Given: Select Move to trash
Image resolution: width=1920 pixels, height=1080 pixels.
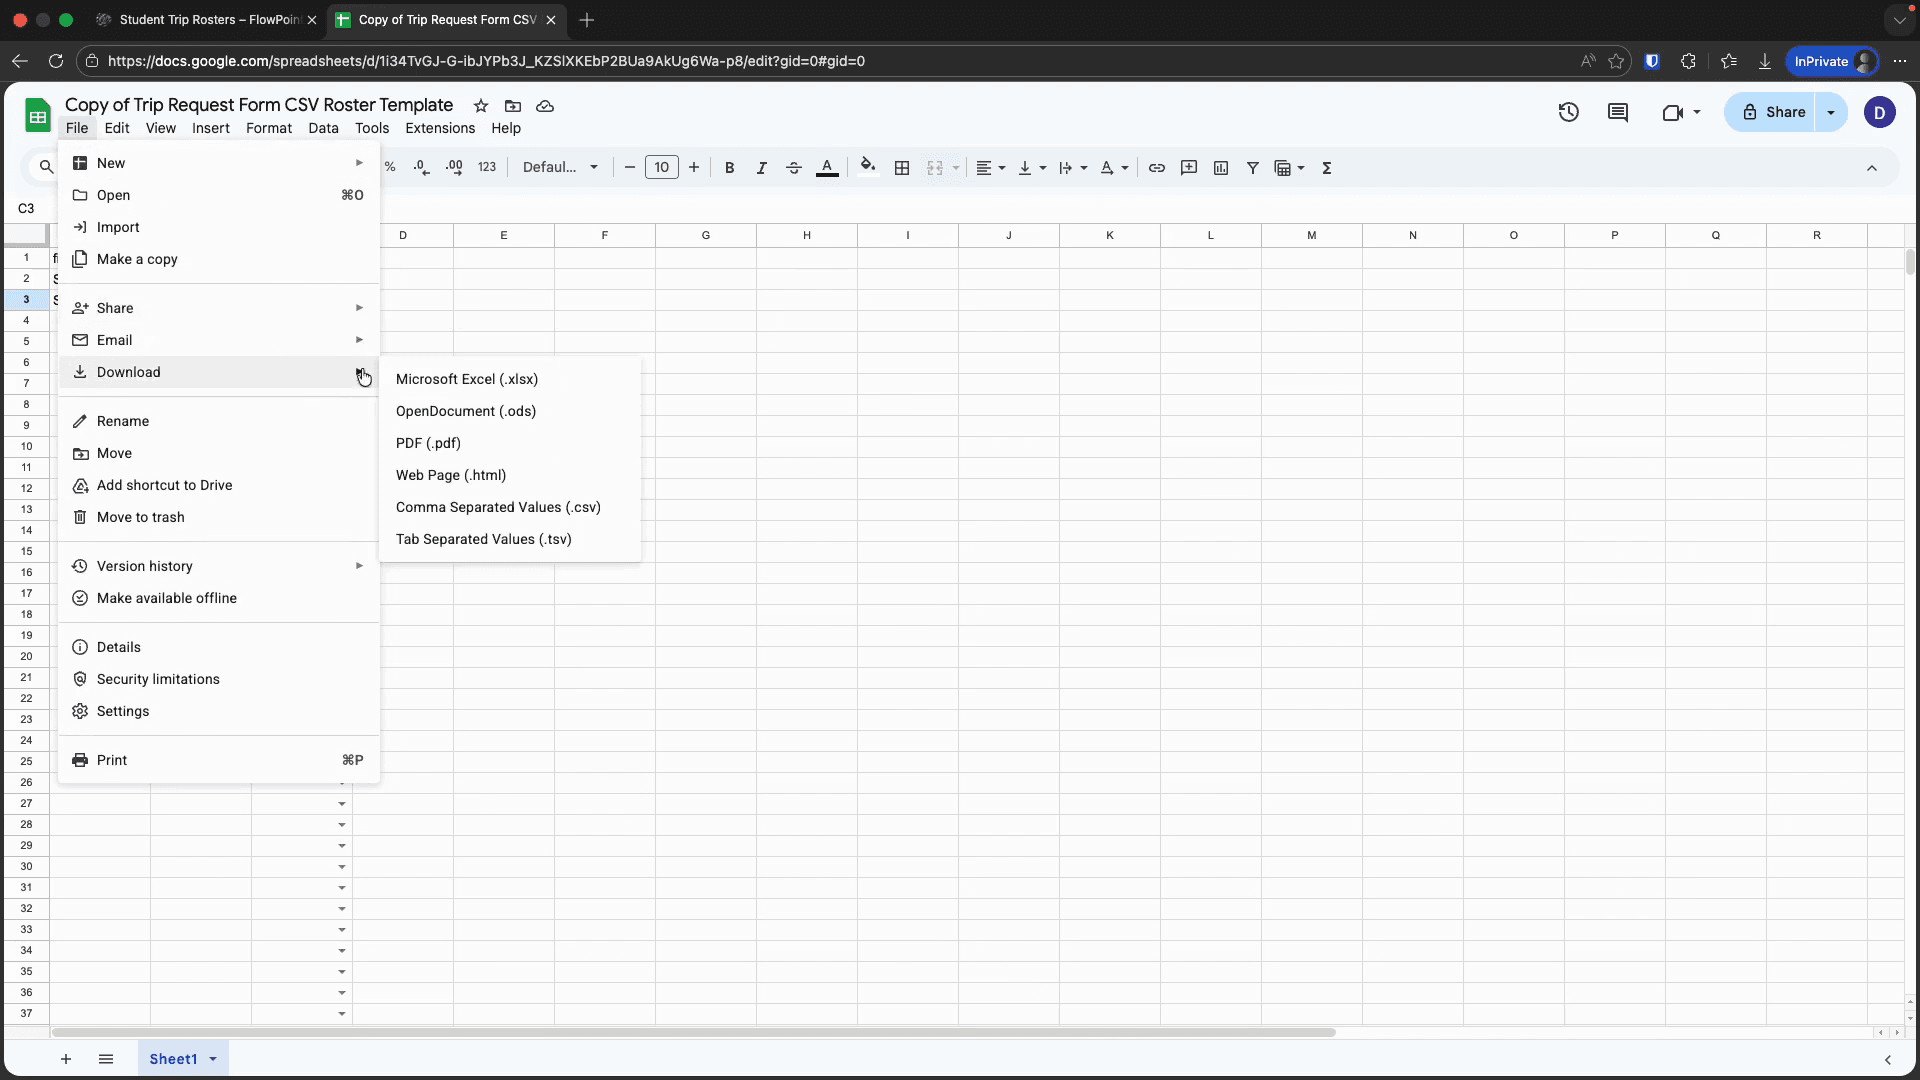Looking at the screenshot, I should click(219, 517).
